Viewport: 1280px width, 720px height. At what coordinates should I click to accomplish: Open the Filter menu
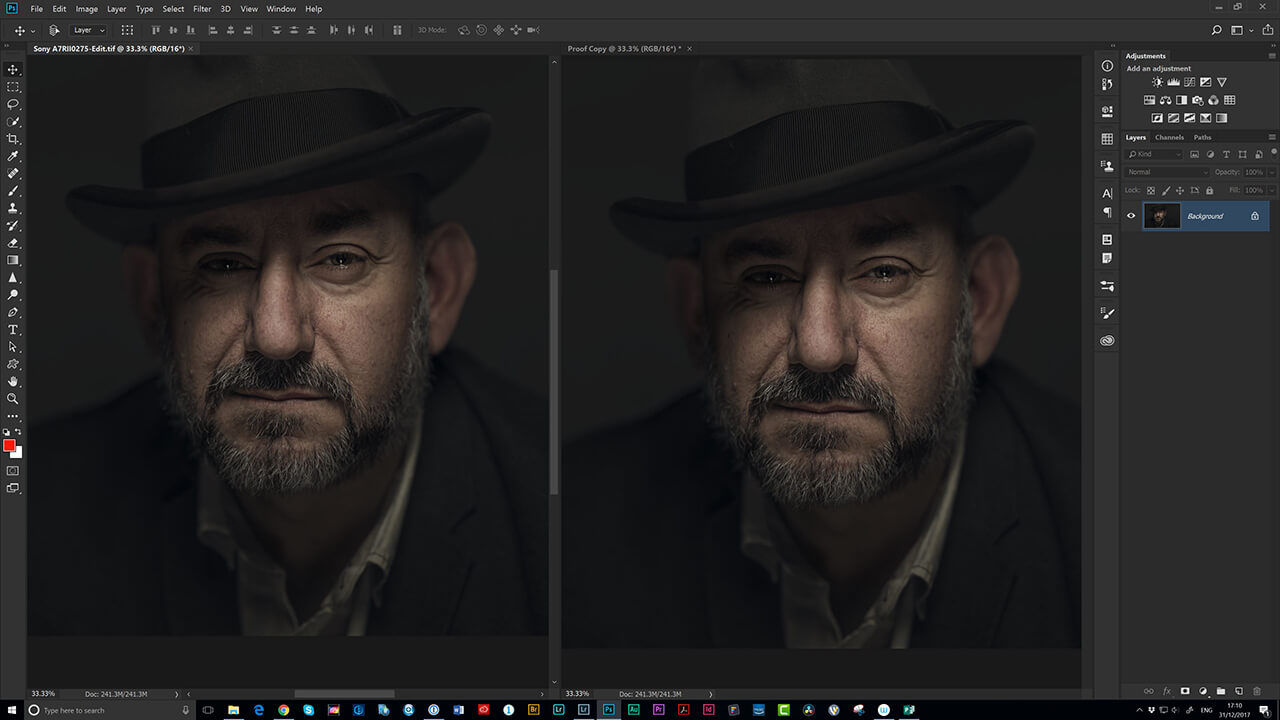[202, 9]
